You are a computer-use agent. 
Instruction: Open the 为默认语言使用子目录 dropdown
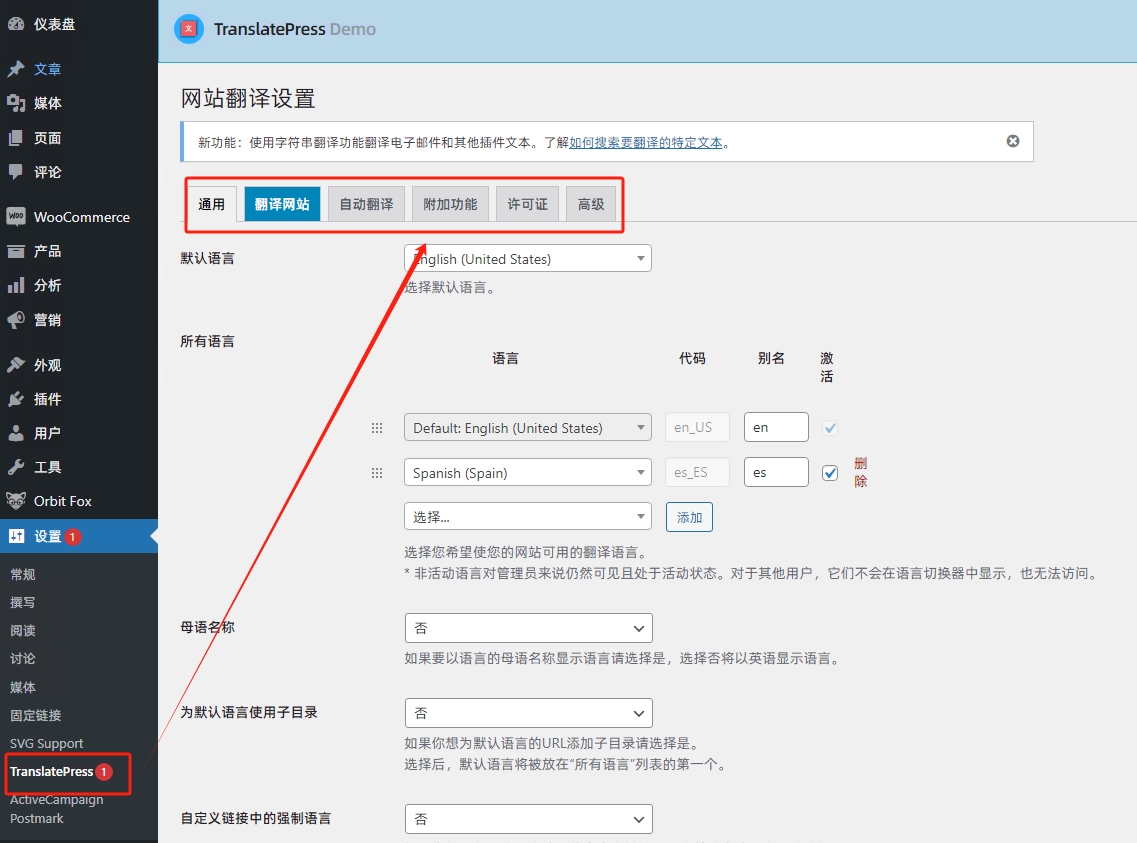click(529, 713)
